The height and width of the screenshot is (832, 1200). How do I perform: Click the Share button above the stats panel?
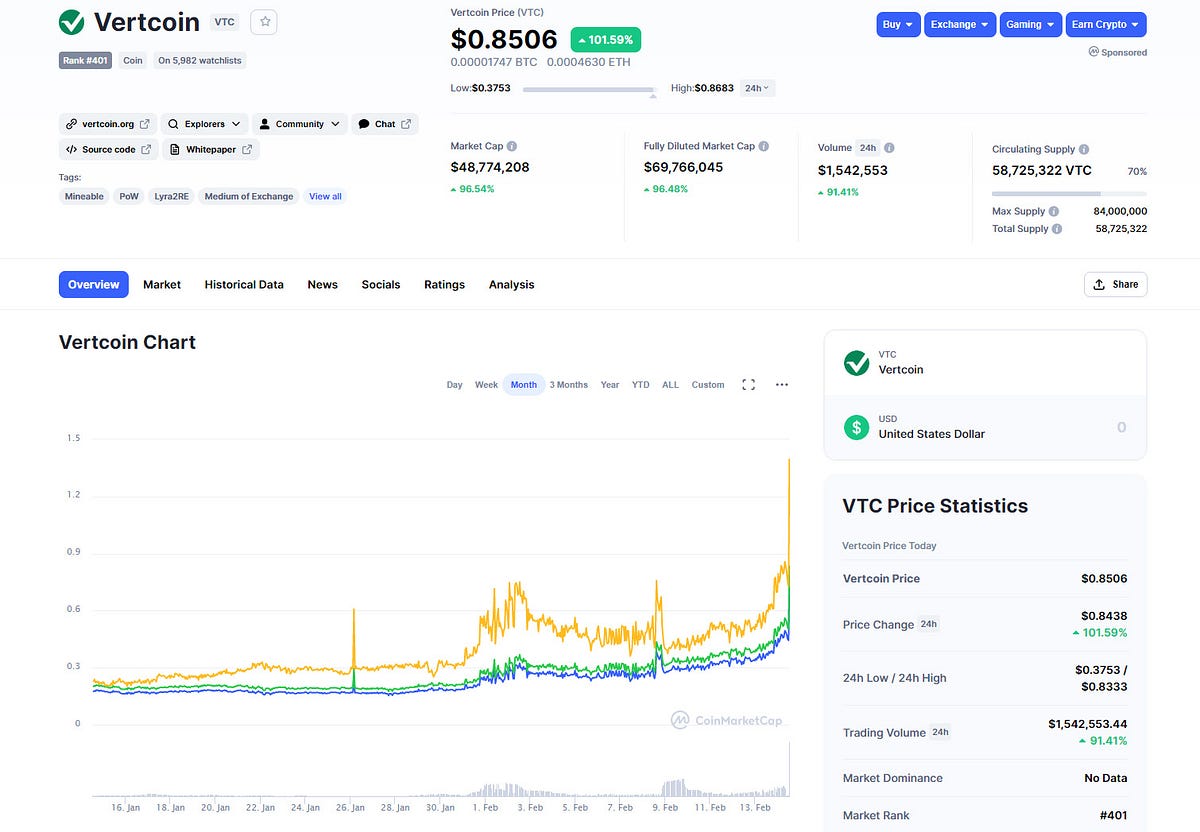pos(1115,284)
